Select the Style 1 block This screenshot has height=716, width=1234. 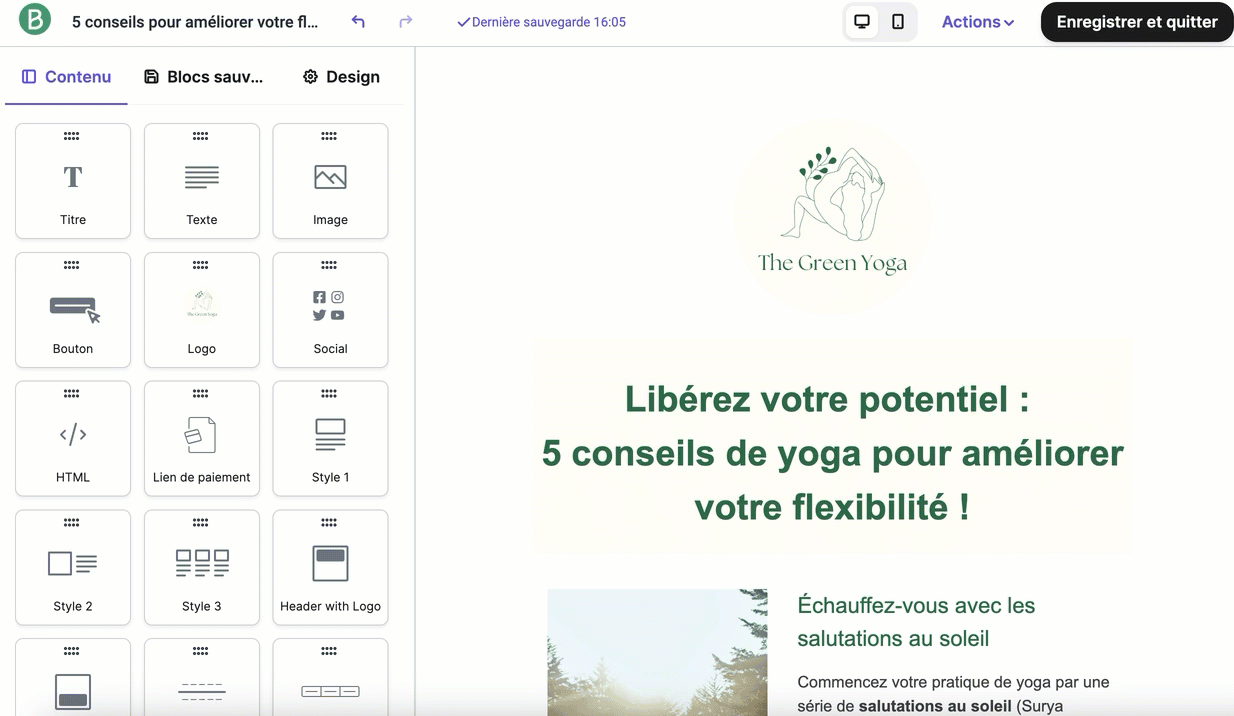330,438
